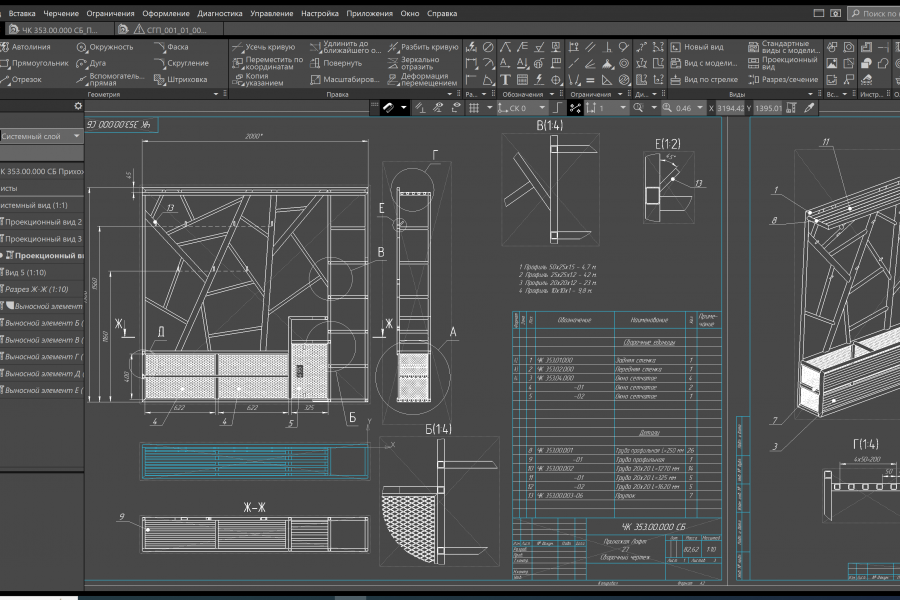Image resolution: width=900 pixels, height=600 pixels.
Task: Toggle the grid display button
Action: [x=475, y=108]
